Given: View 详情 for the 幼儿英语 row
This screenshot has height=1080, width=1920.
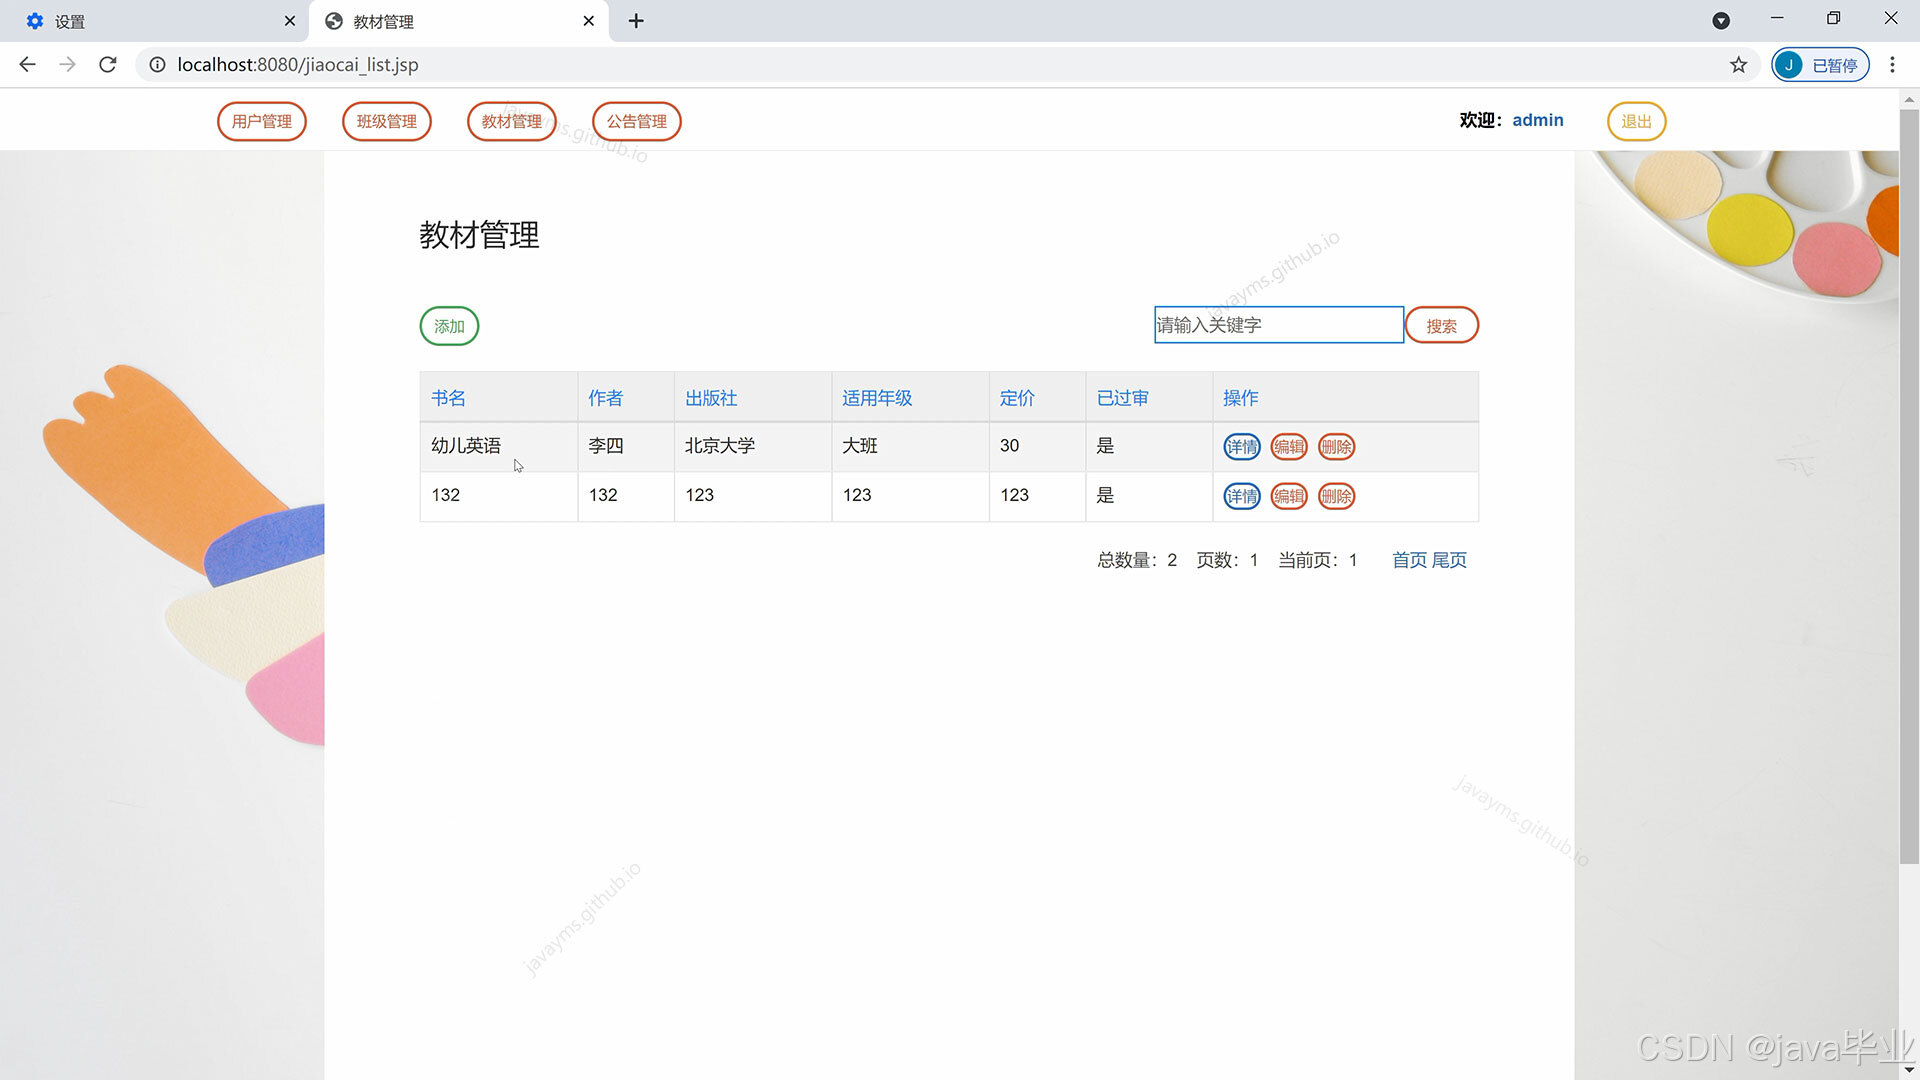Looking at the screenshot, I should tap(1242, 447).
